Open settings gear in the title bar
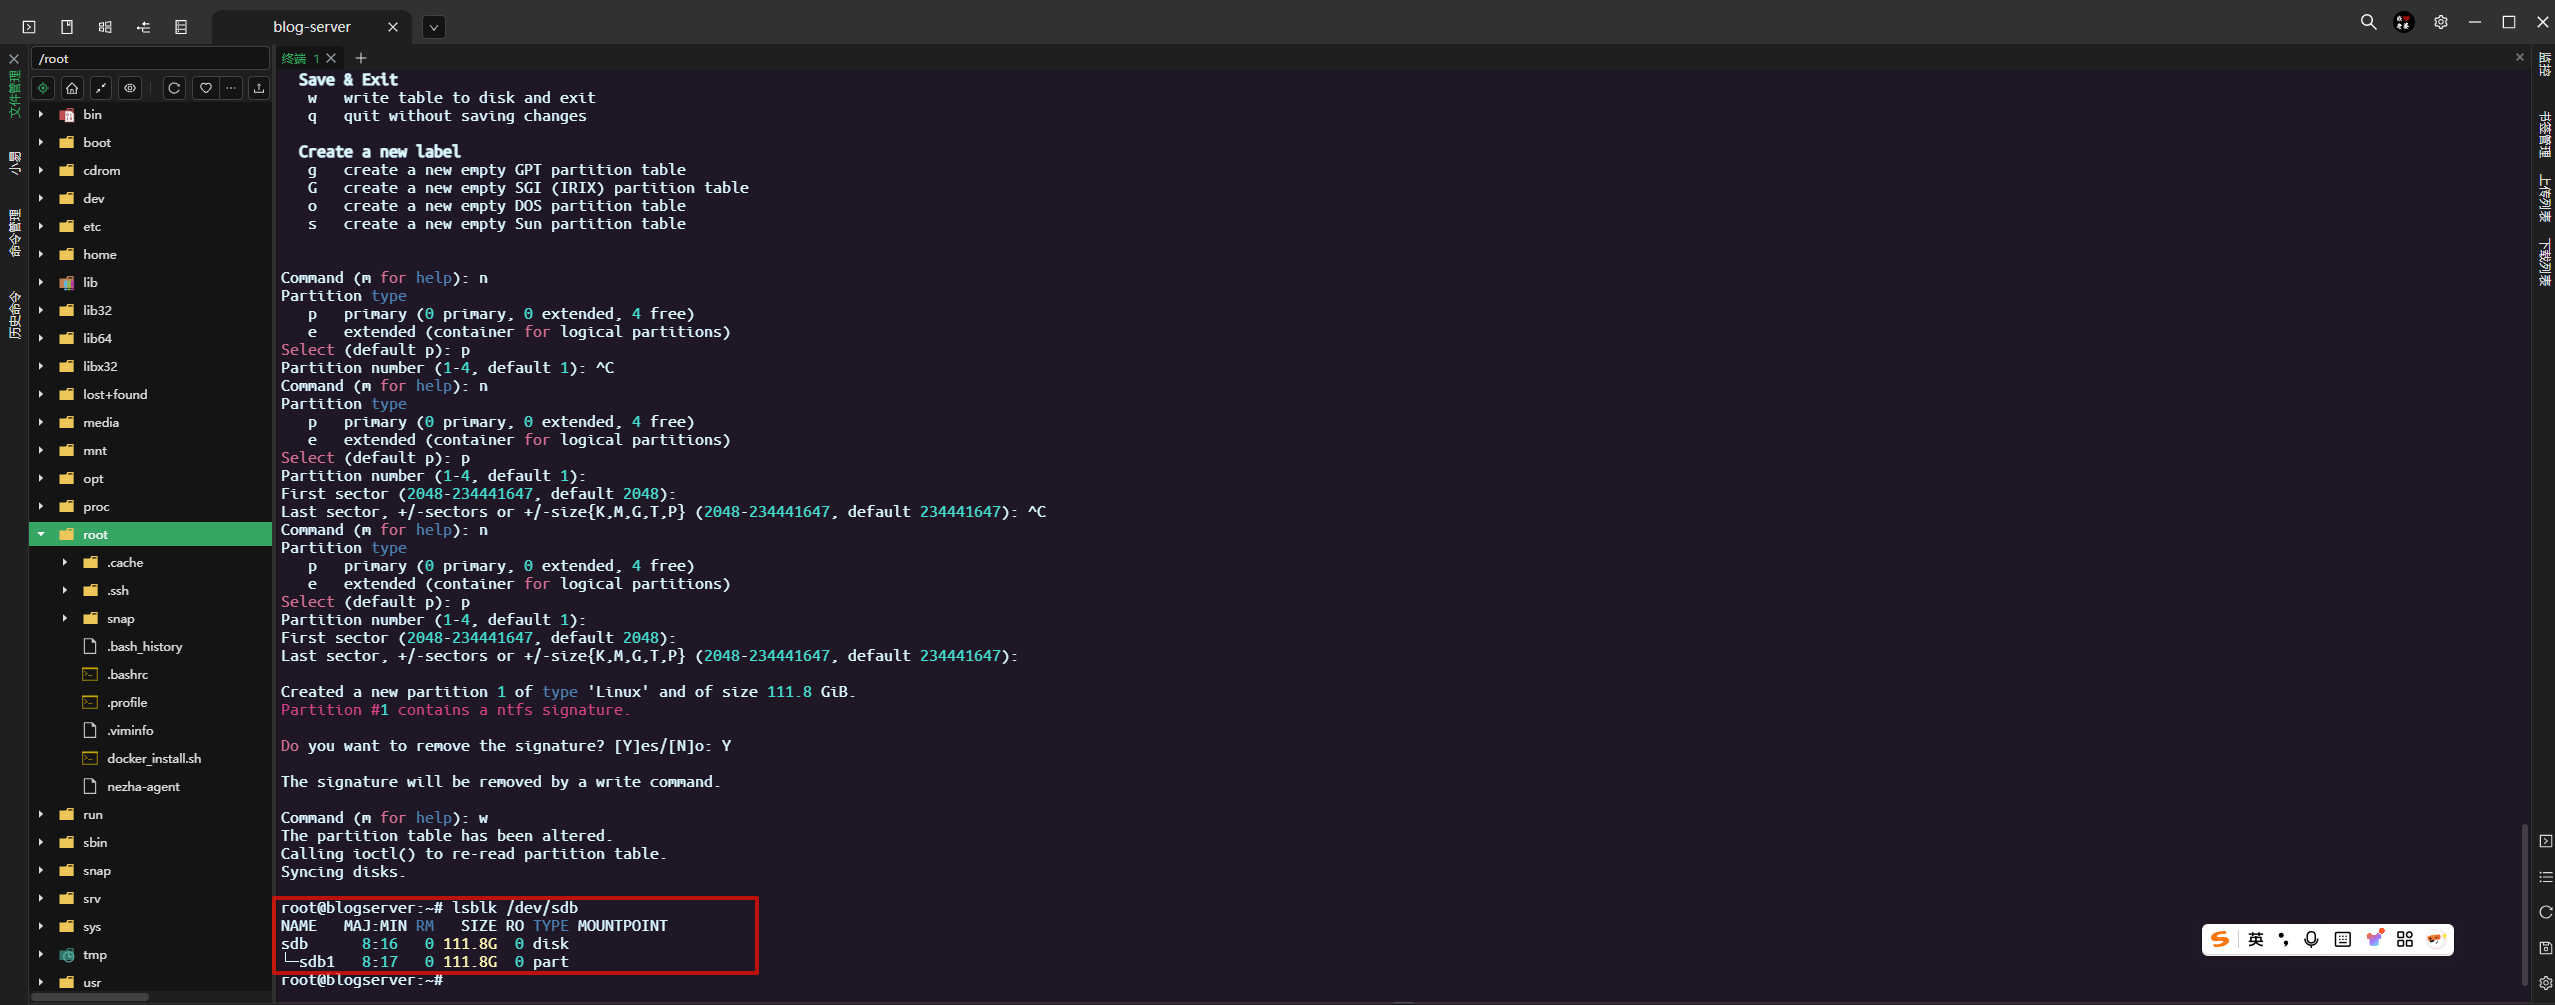This screenshot has width=2555, height=1005. tap(2440, 22)
